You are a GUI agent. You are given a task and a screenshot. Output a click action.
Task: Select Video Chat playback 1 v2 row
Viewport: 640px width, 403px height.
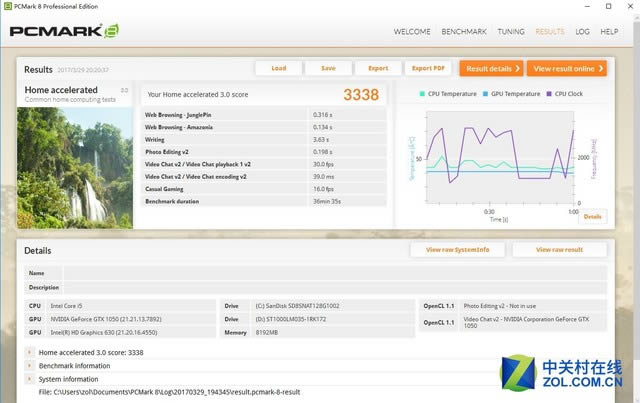click(264, 164)
